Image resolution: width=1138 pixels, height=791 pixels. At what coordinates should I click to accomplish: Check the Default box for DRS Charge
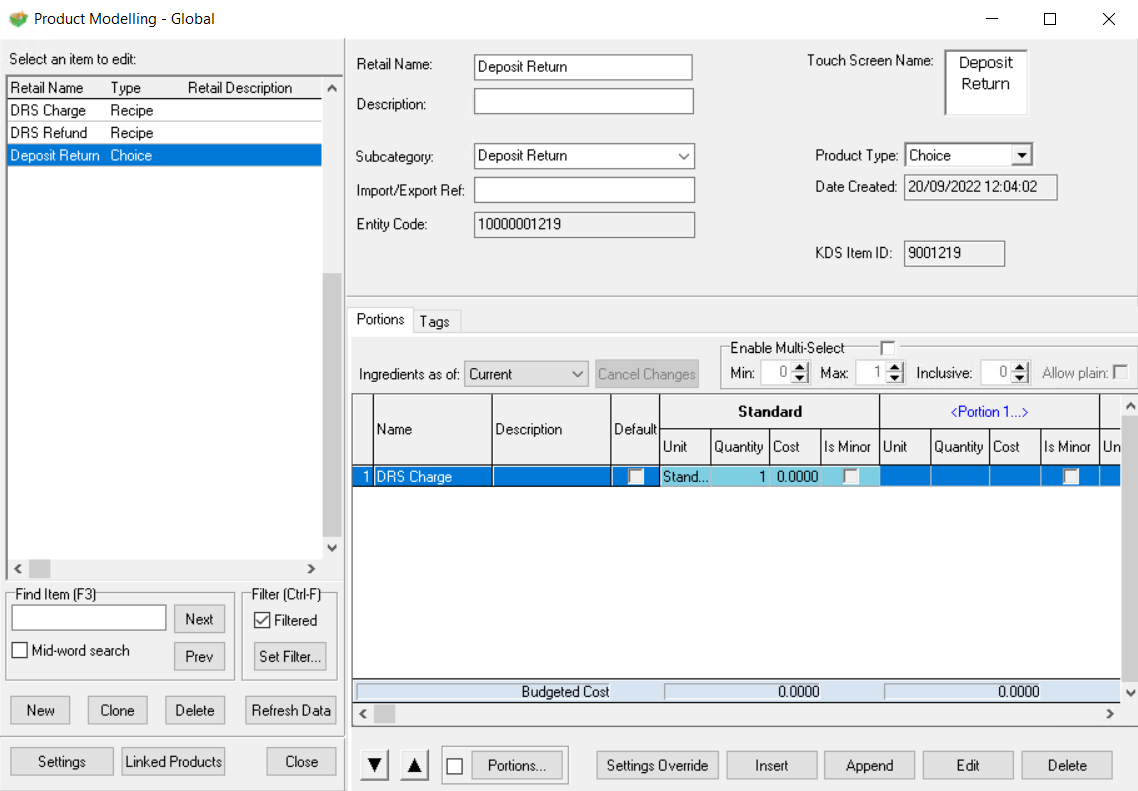635,477
